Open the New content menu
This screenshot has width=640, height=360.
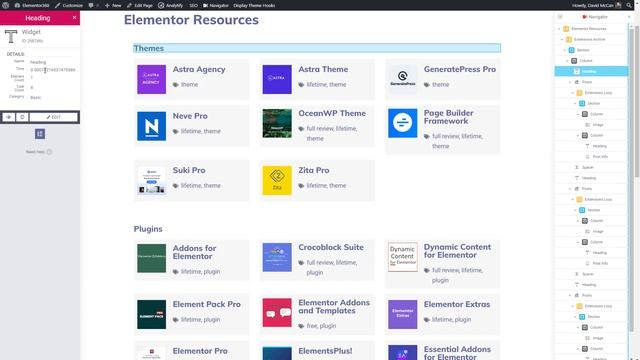(113, 5)
